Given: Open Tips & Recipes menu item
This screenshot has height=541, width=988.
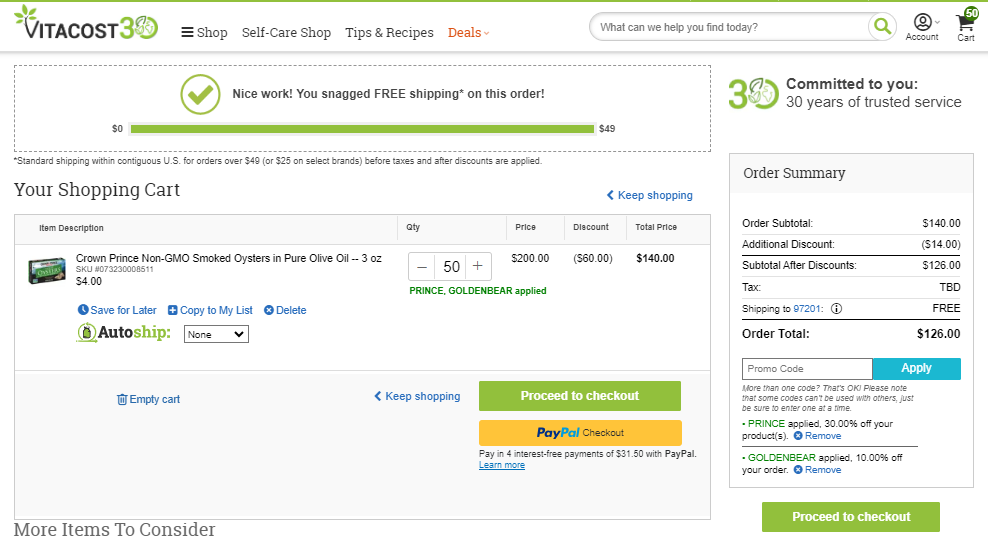Looking at the screenshot, I should pyautogui.click(x=389, y=33).
